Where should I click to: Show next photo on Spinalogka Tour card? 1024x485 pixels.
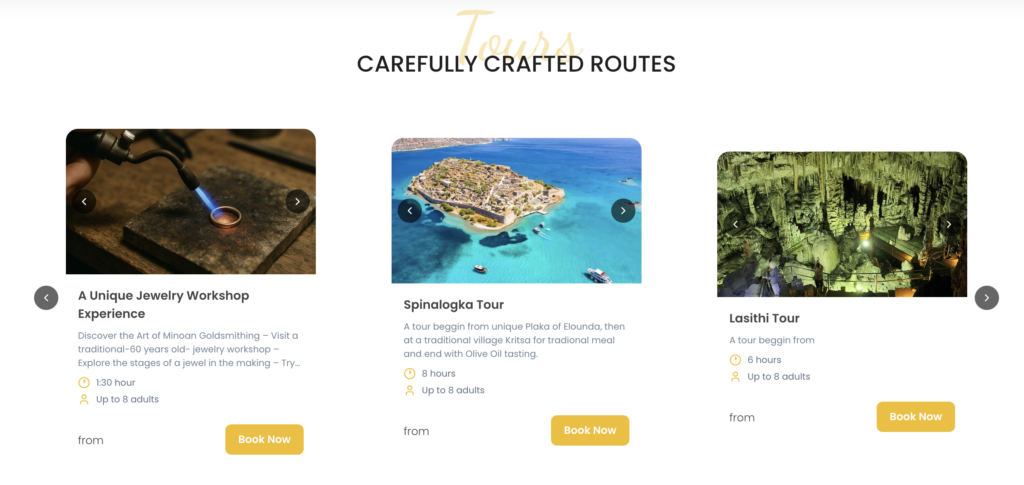click(x=623, y=211)
